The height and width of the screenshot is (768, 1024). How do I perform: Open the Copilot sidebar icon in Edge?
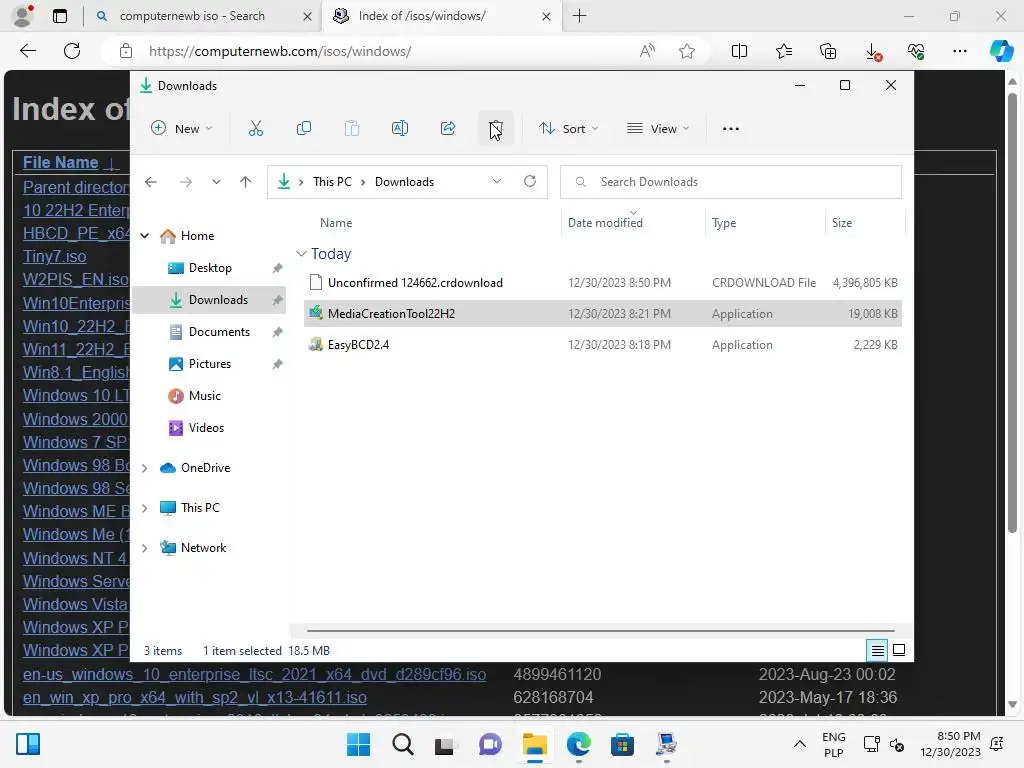tap(1001, 51)
